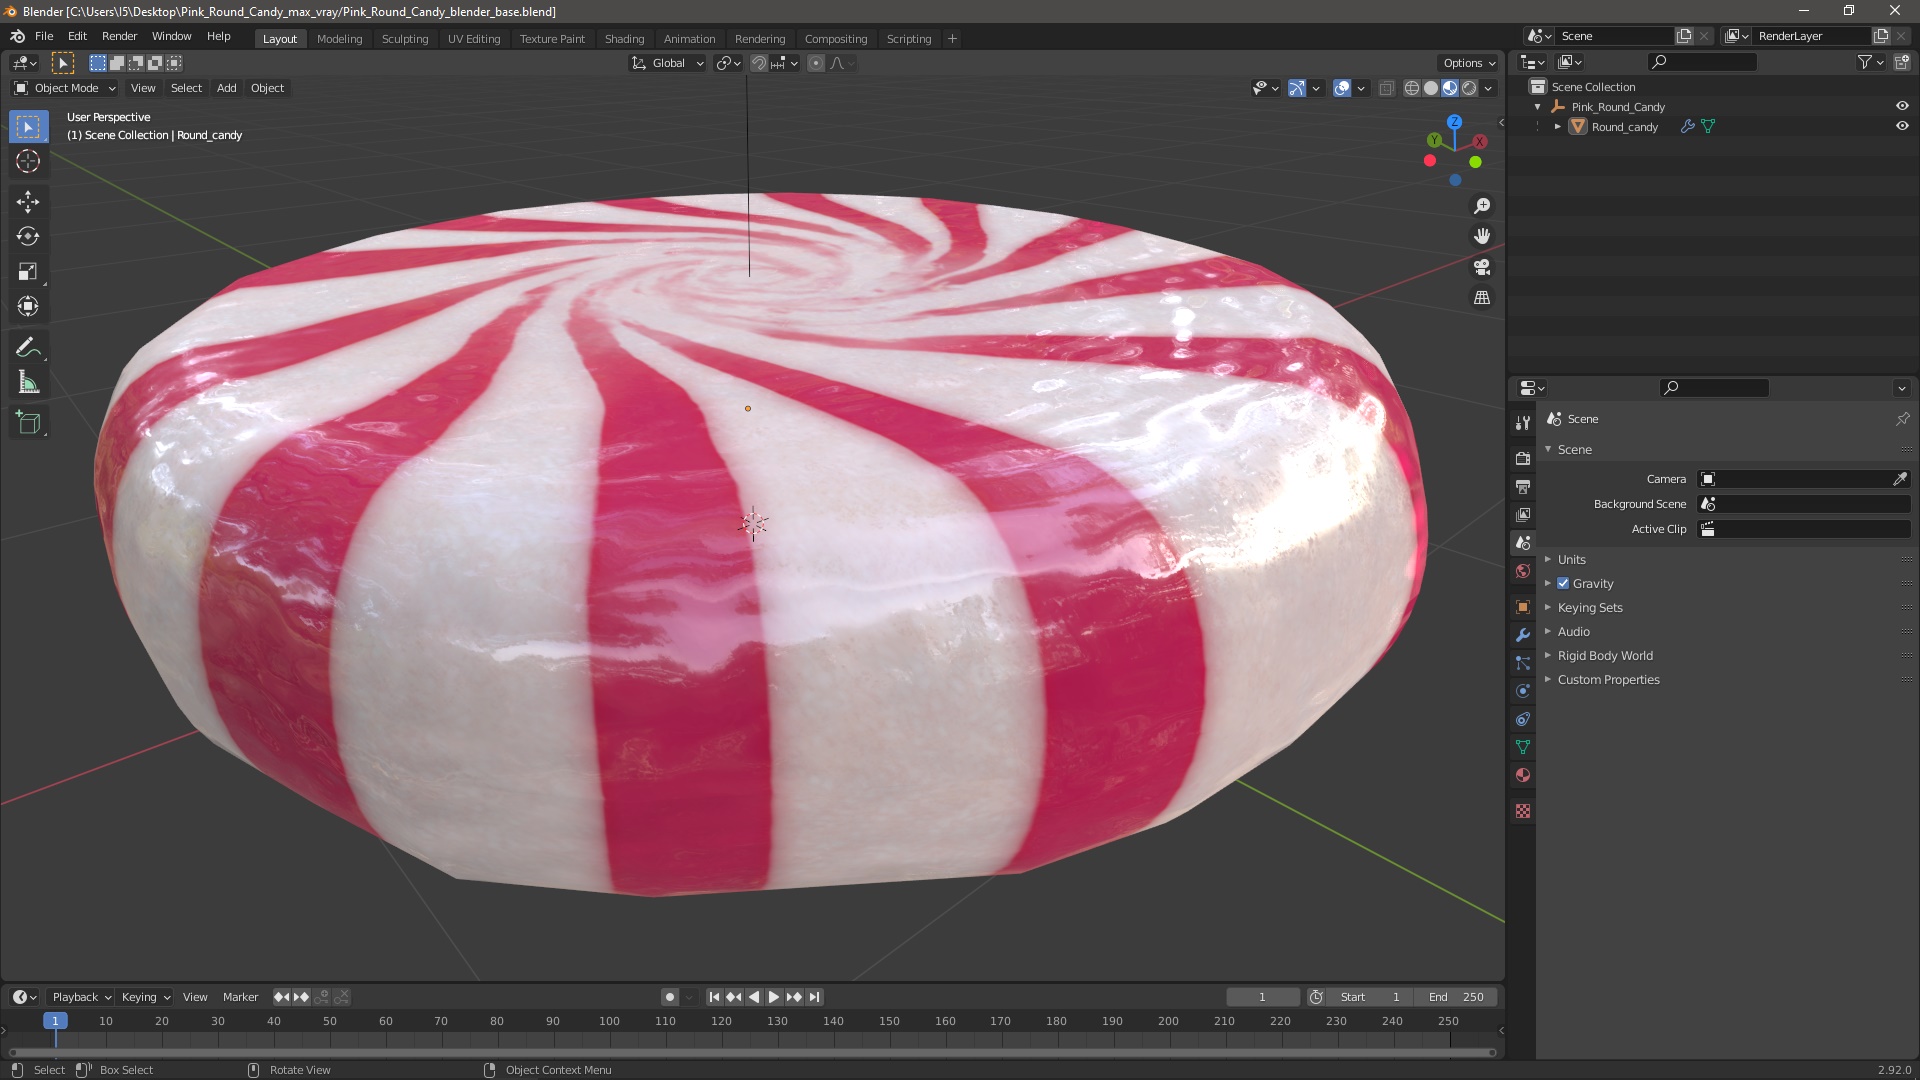
Task: Toggle proportional editing
Action: (816, 63)
